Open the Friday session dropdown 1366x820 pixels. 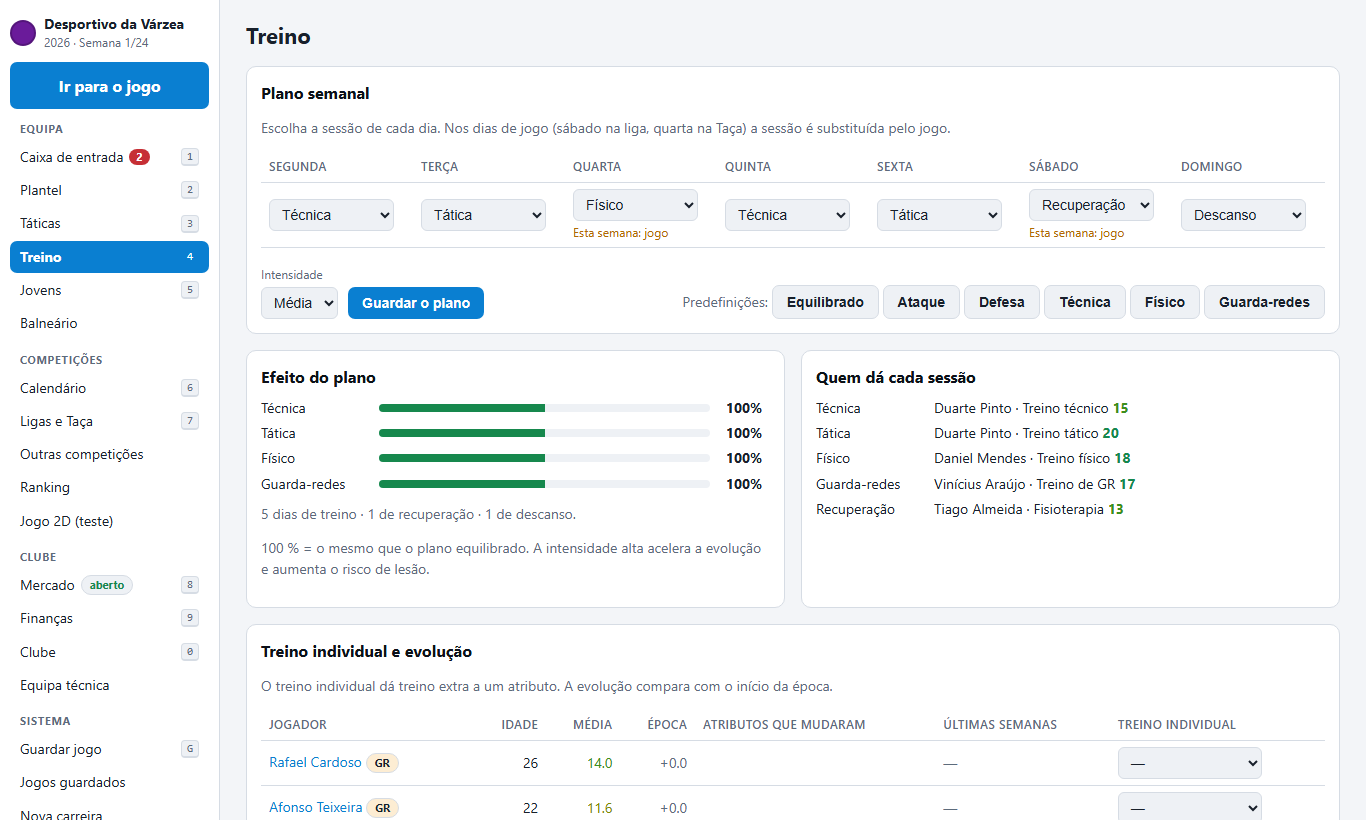(939, 215)
